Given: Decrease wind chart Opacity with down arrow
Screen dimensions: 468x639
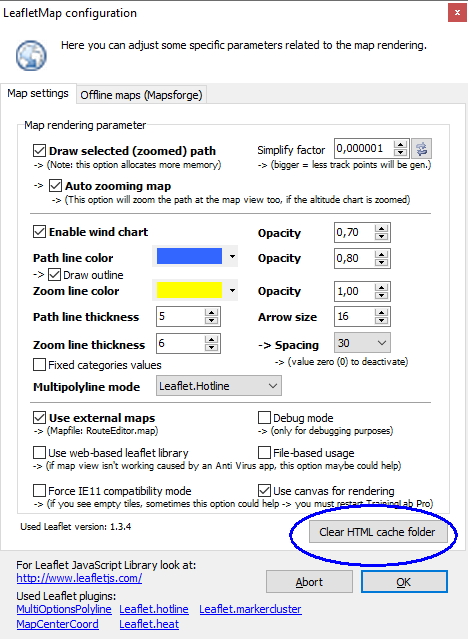Looking at the screenshot, I should [x=382, y=236].
